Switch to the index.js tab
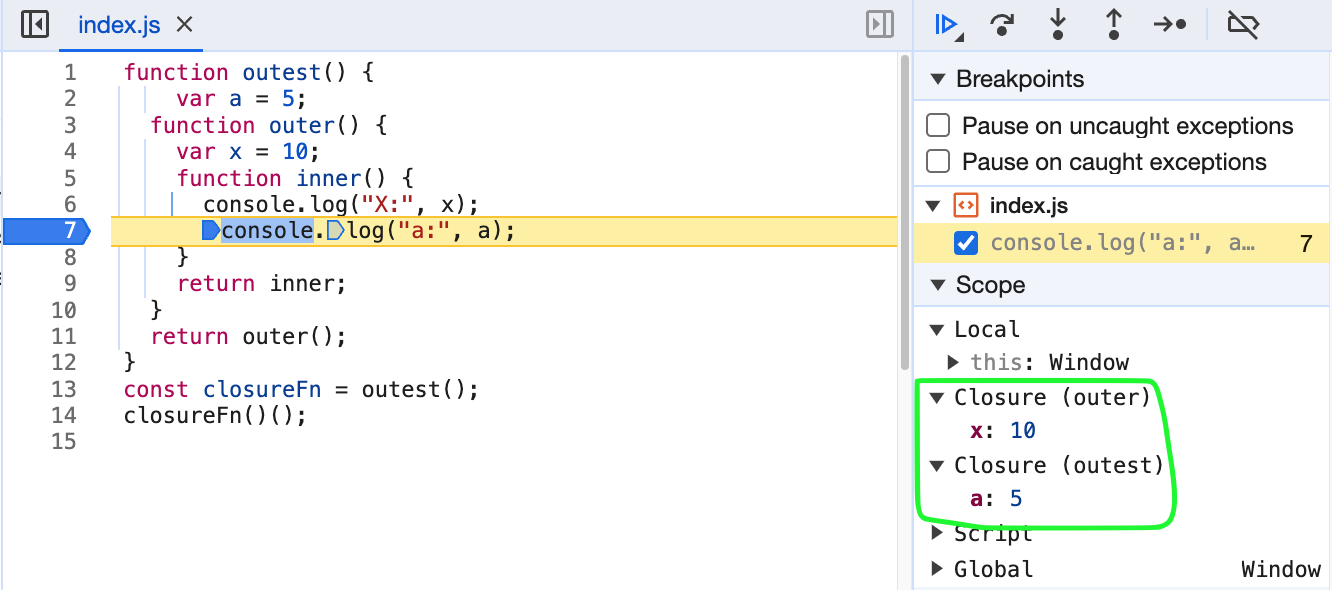Viewport: 1332px width, 590px height. 119,23
